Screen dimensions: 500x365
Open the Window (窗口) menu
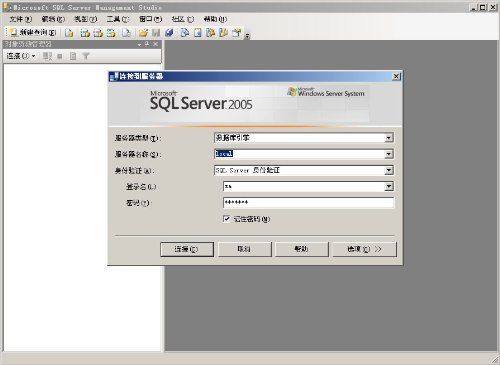point(151,19)
